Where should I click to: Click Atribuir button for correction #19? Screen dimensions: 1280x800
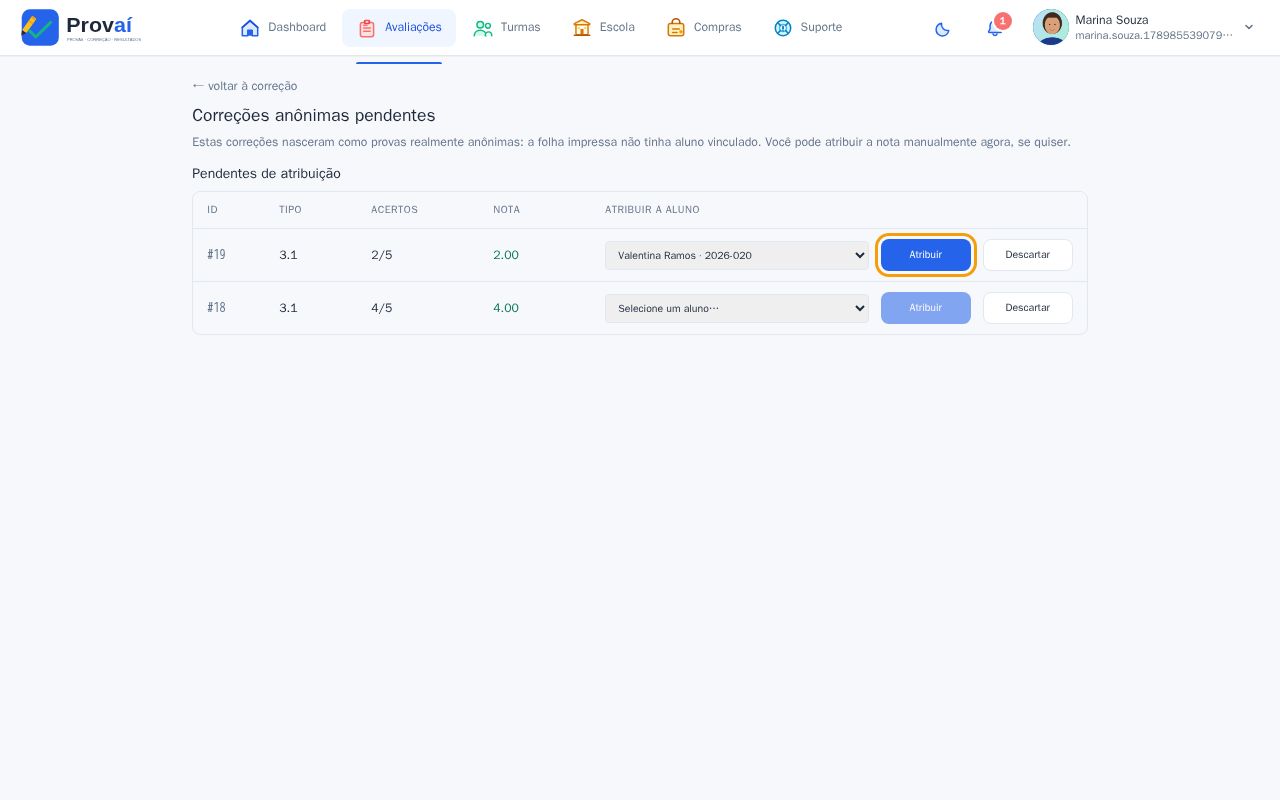tap(926, 255)
